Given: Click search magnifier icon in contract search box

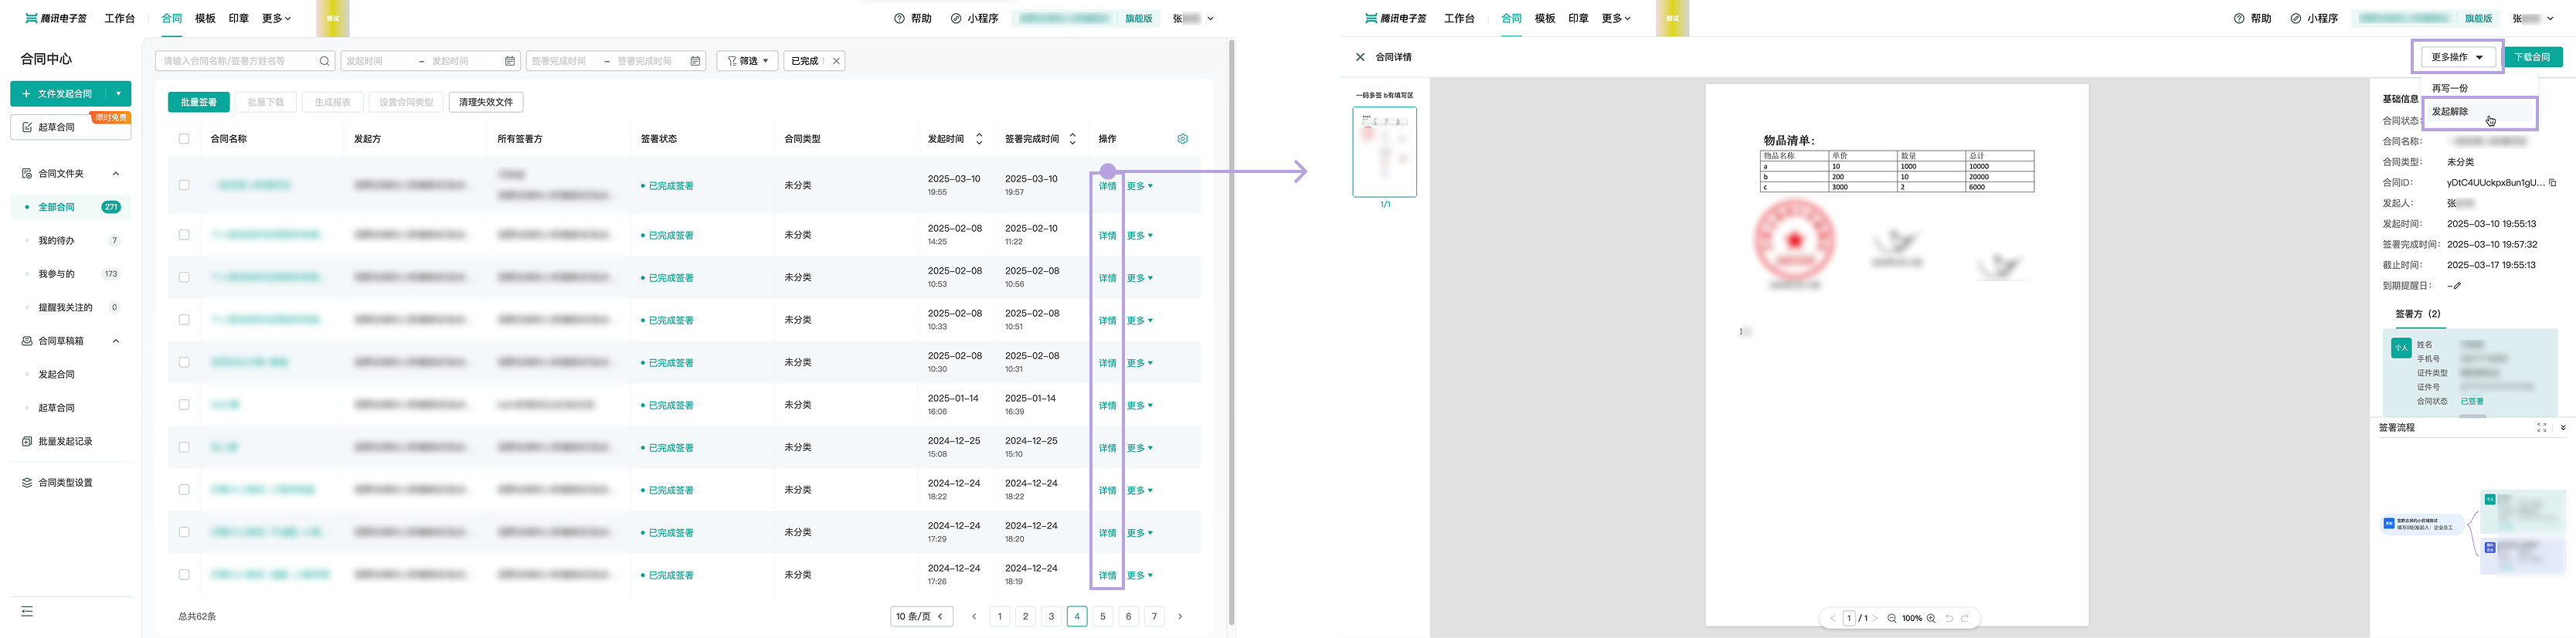Looking at the screenshot, I should tap(324, 61).
